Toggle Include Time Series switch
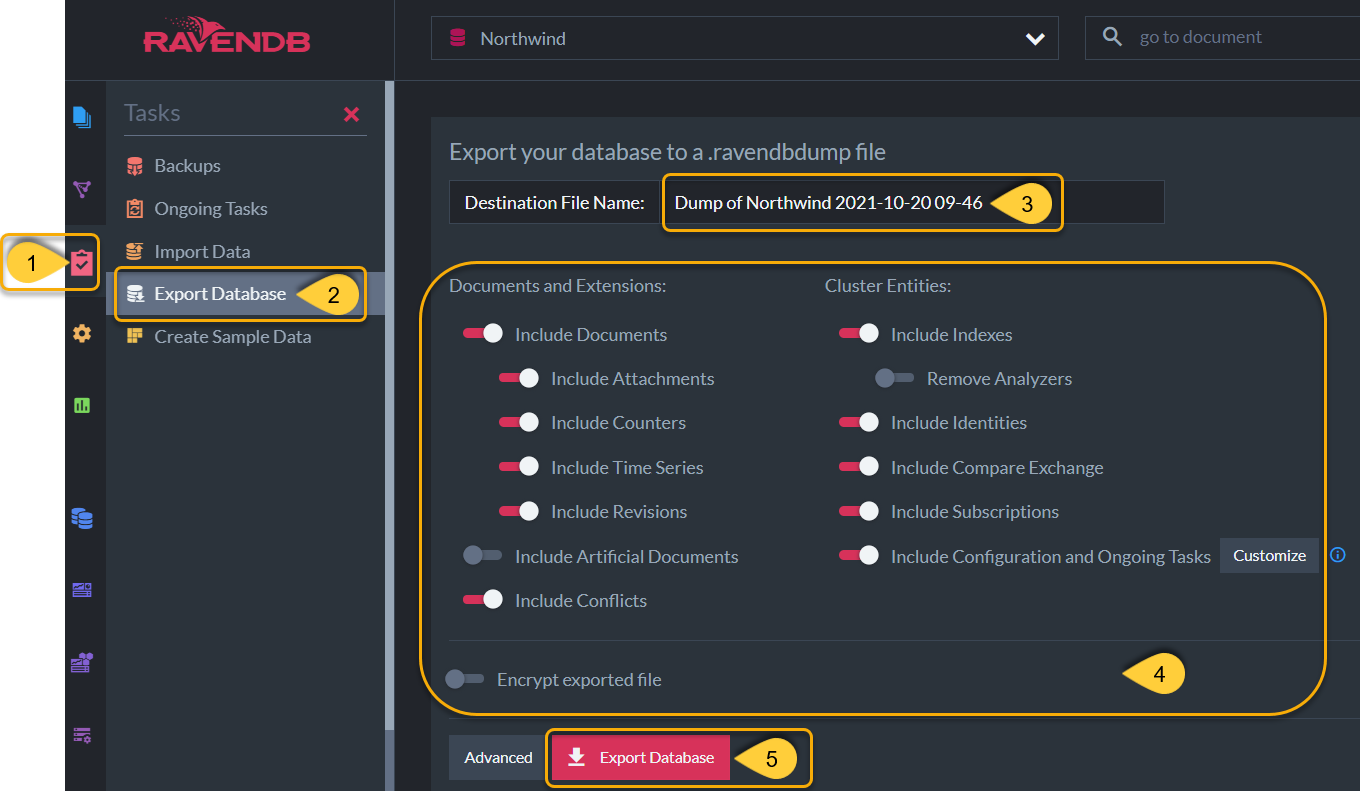Viewport: 1360px width, 791px height. coord(518,467)
